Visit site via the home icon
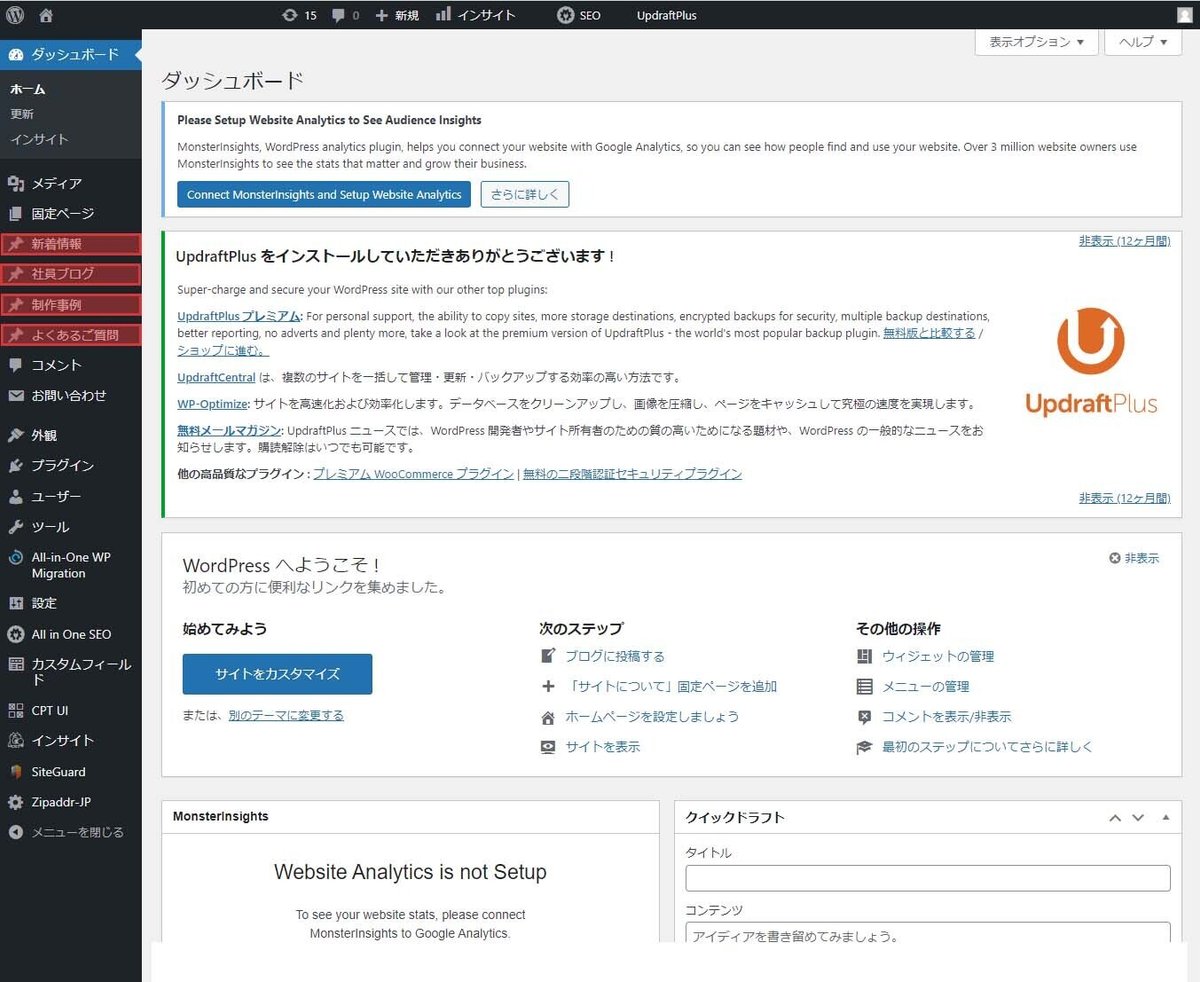This screenshot has height=982, width=1200. click(46, 15)
